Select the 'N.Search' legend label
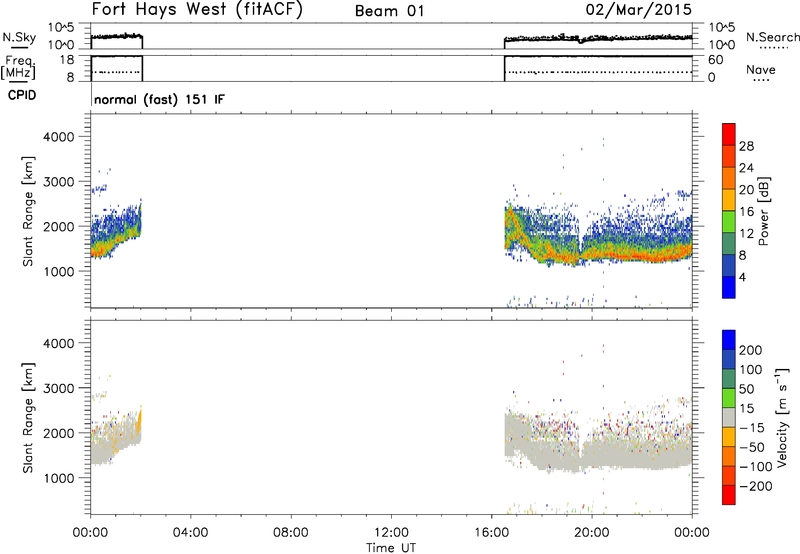800x554 pixels. (x=772, y=37)
